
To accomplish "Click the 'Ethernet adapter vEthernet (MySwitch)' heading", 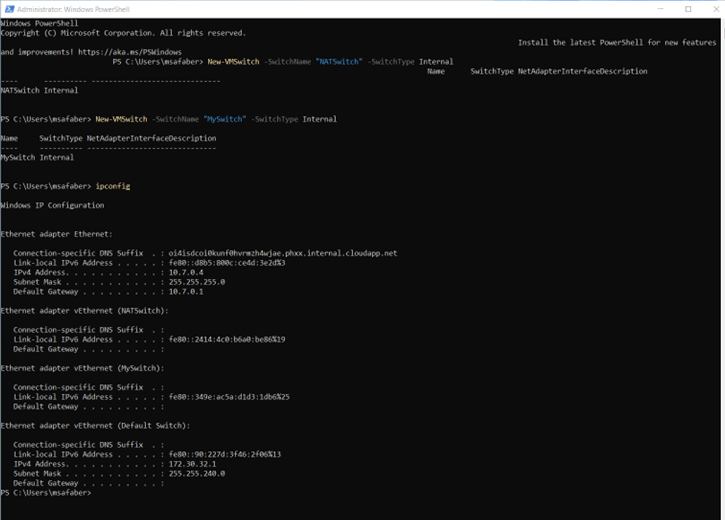I will 82,368.
